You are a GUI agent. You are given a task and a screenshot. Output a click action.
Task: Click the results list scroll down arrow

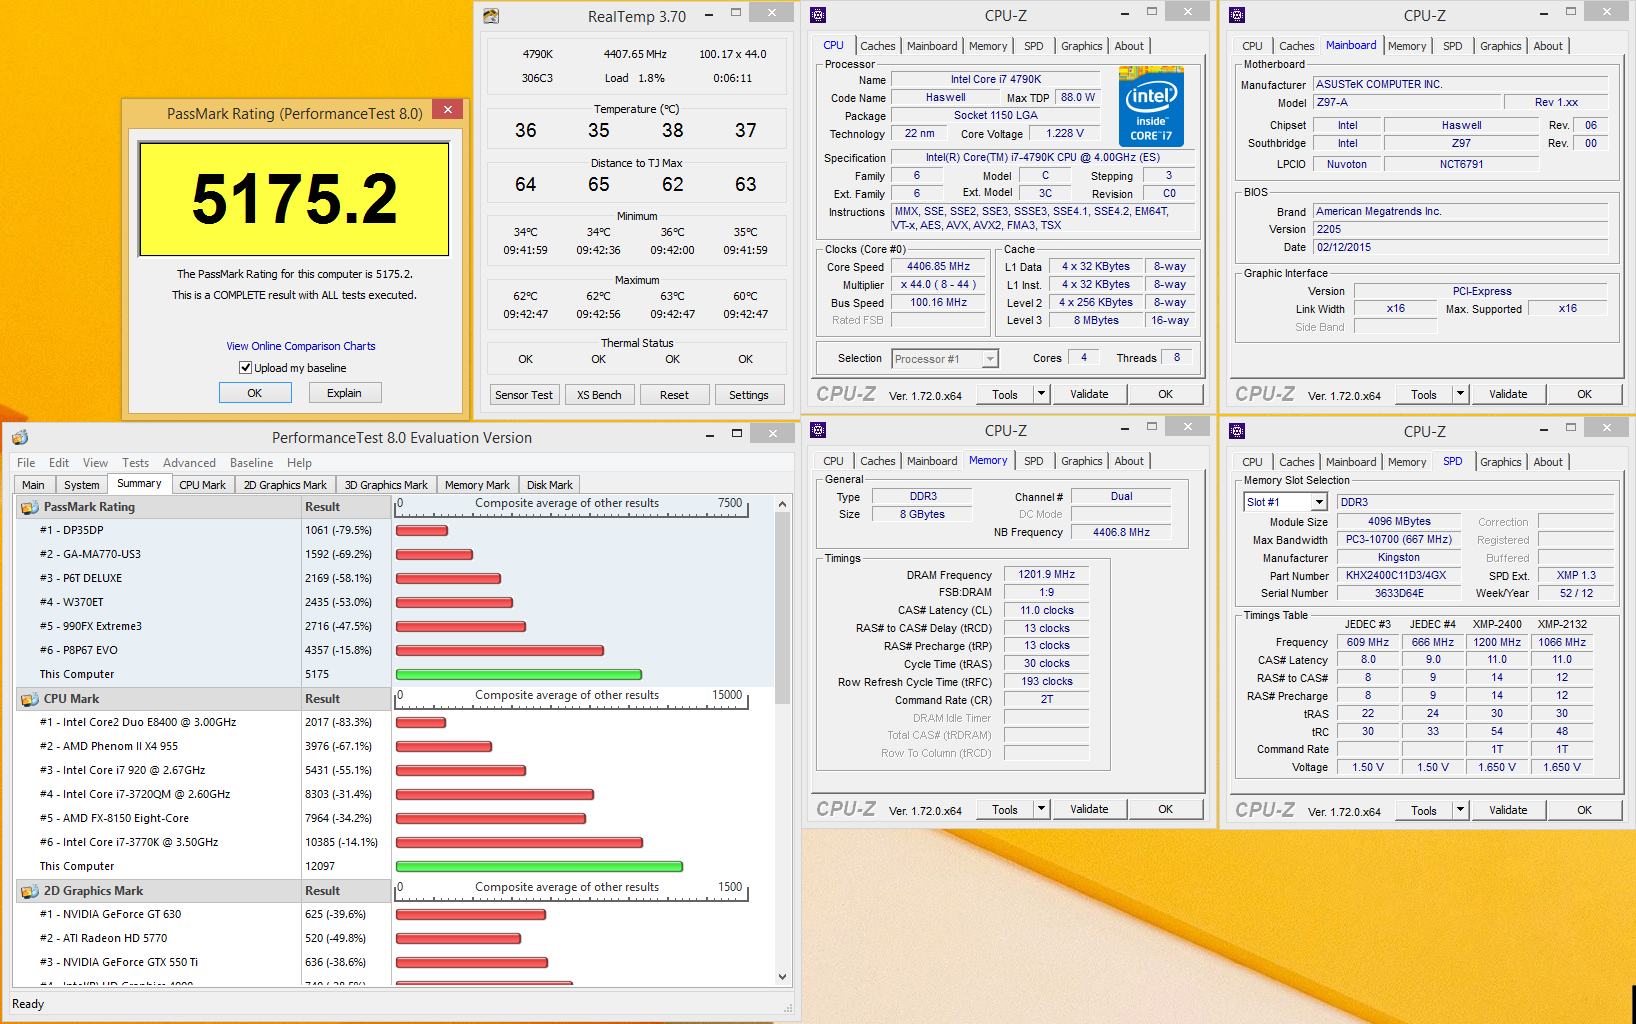pyautogui.click(x=782, y=976)
